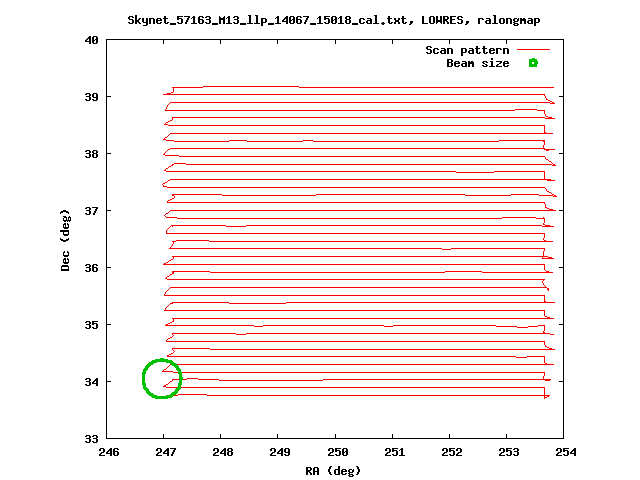
Task: Click the 'Dec (deg)' y-axis label
Action: 65,240
